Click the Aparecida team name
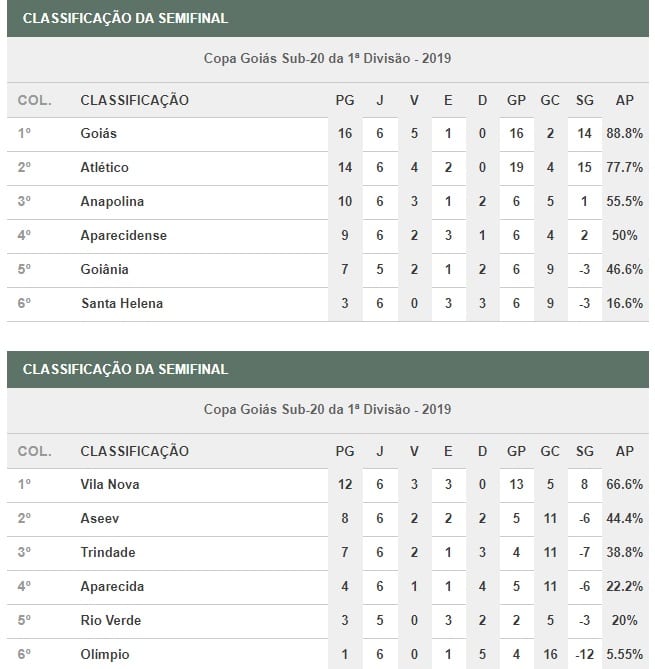The width and height of the screenshot is (655, 669). click(112, 586)
